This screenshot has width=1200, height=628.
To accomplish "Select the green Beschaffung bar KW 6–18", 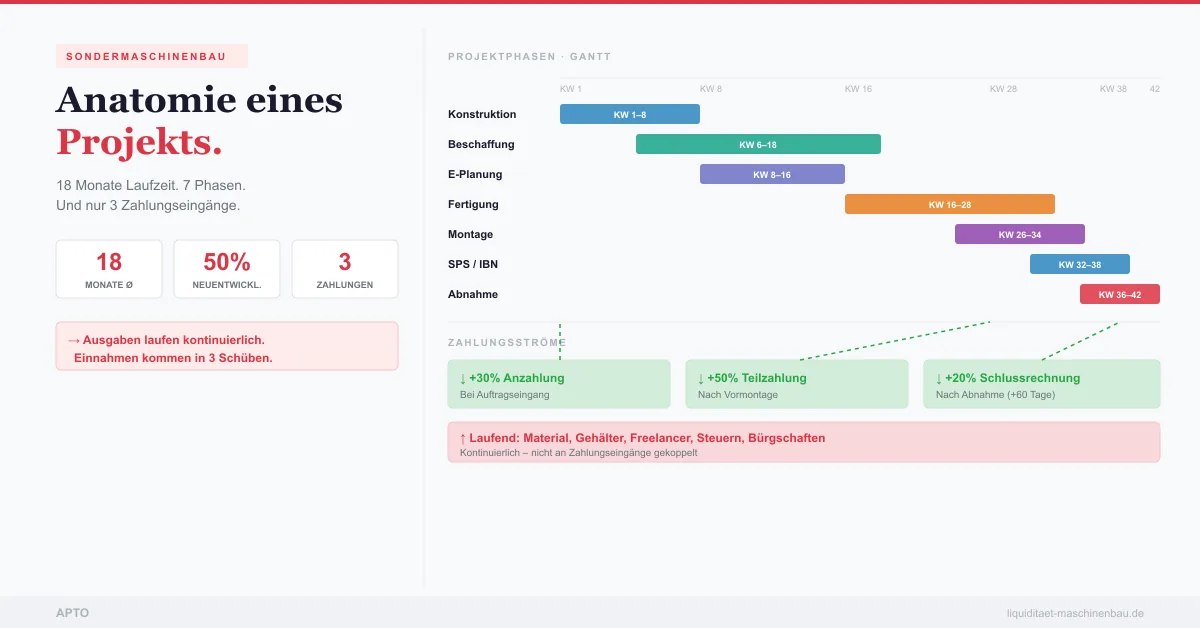I will [758, 144].
